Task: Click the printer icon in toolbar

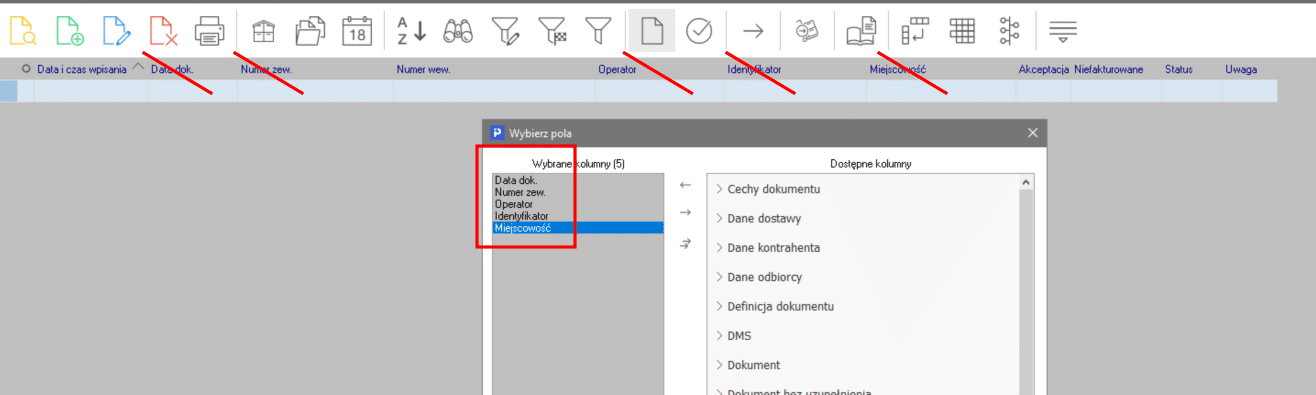Action: click(x=210, y=31)
